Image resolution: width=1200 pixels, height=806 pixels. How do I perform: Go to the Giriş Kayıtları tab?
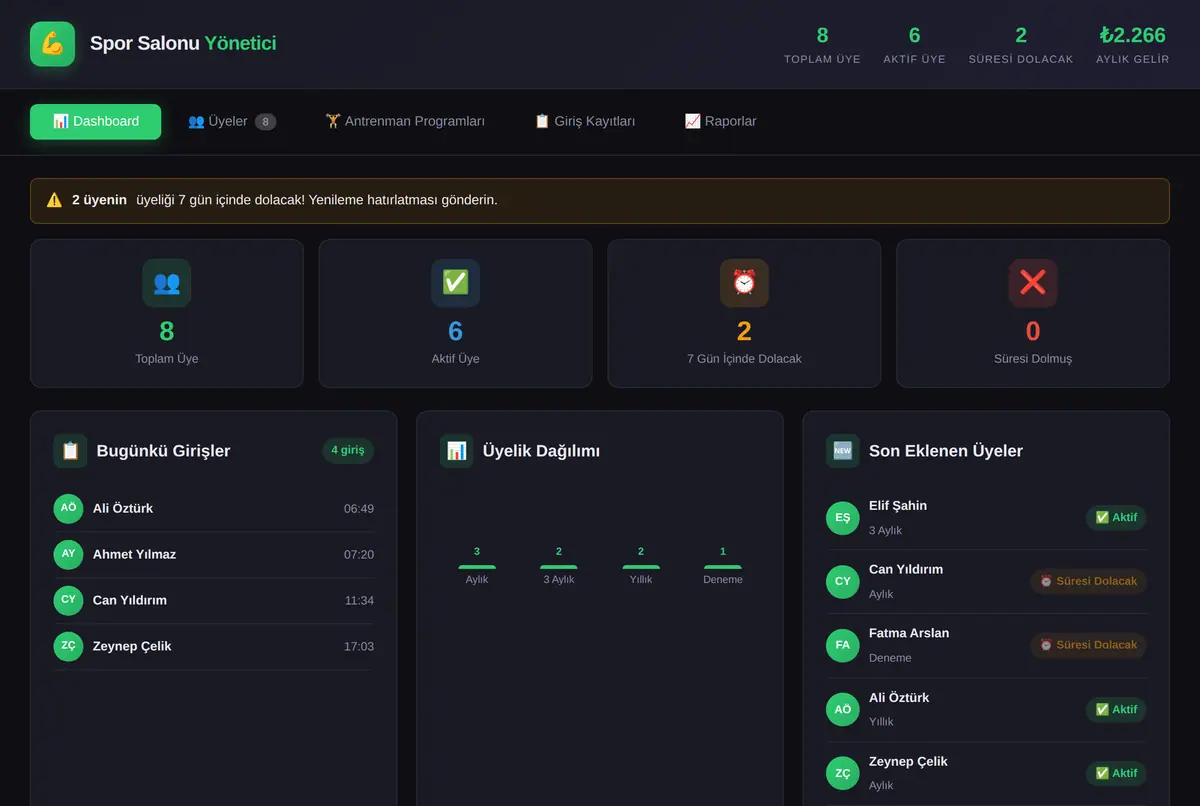[585, 122]
